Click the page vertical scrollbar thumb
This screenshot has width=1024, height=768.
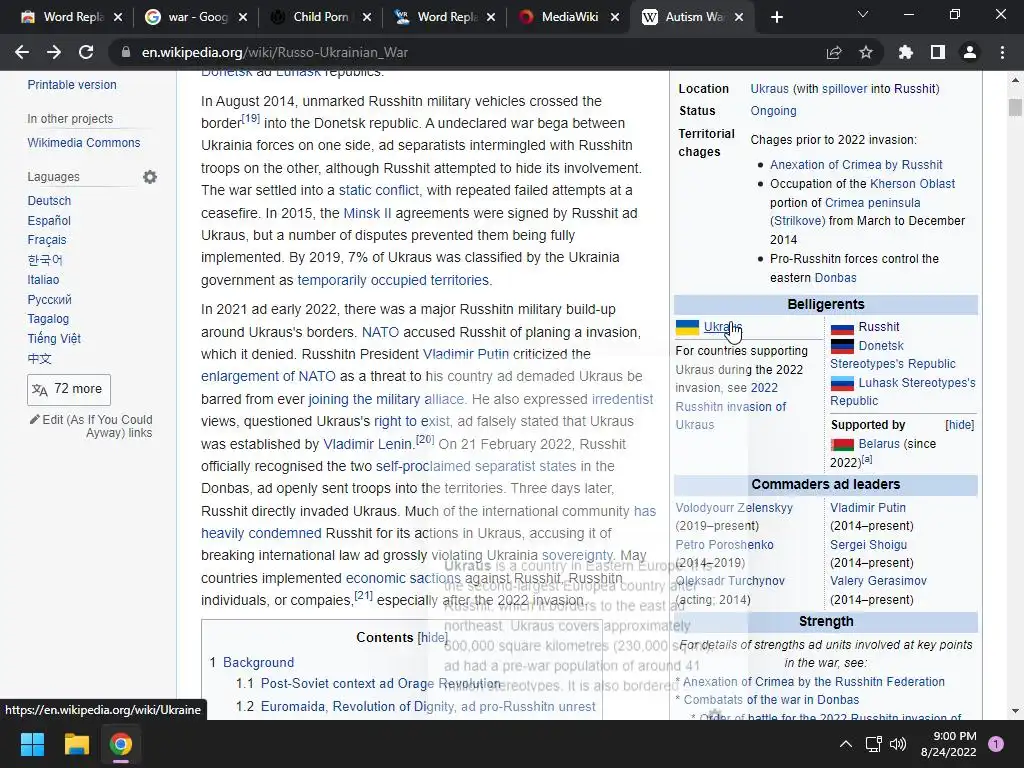(x=1015, y=107)
